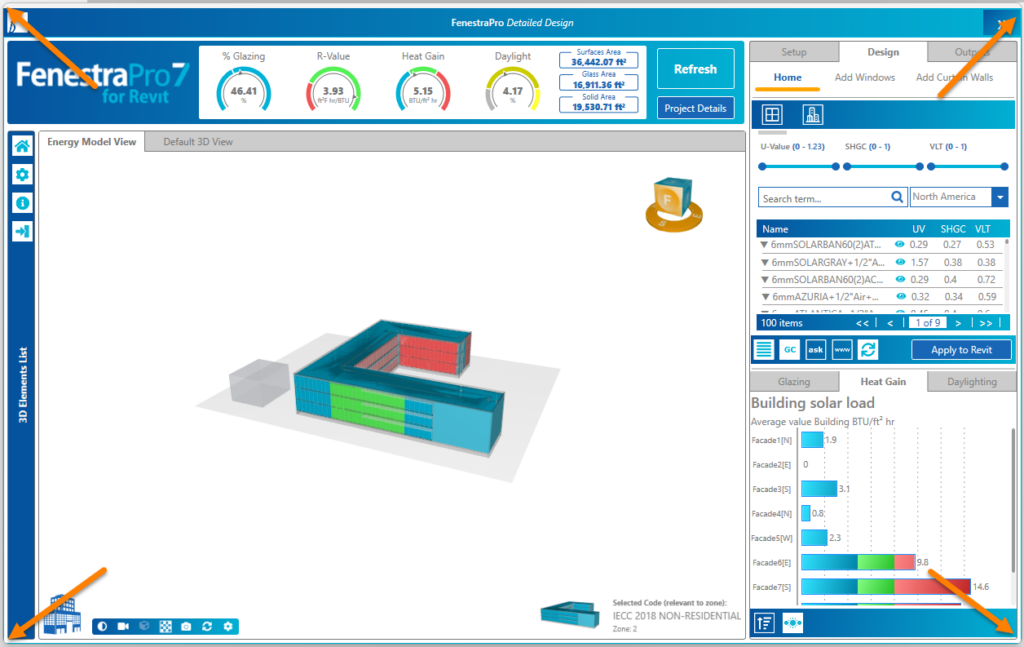Click the checkerboard icon in view toolbar
This screenshot has height=647, width=1024.
coord(166,626)
